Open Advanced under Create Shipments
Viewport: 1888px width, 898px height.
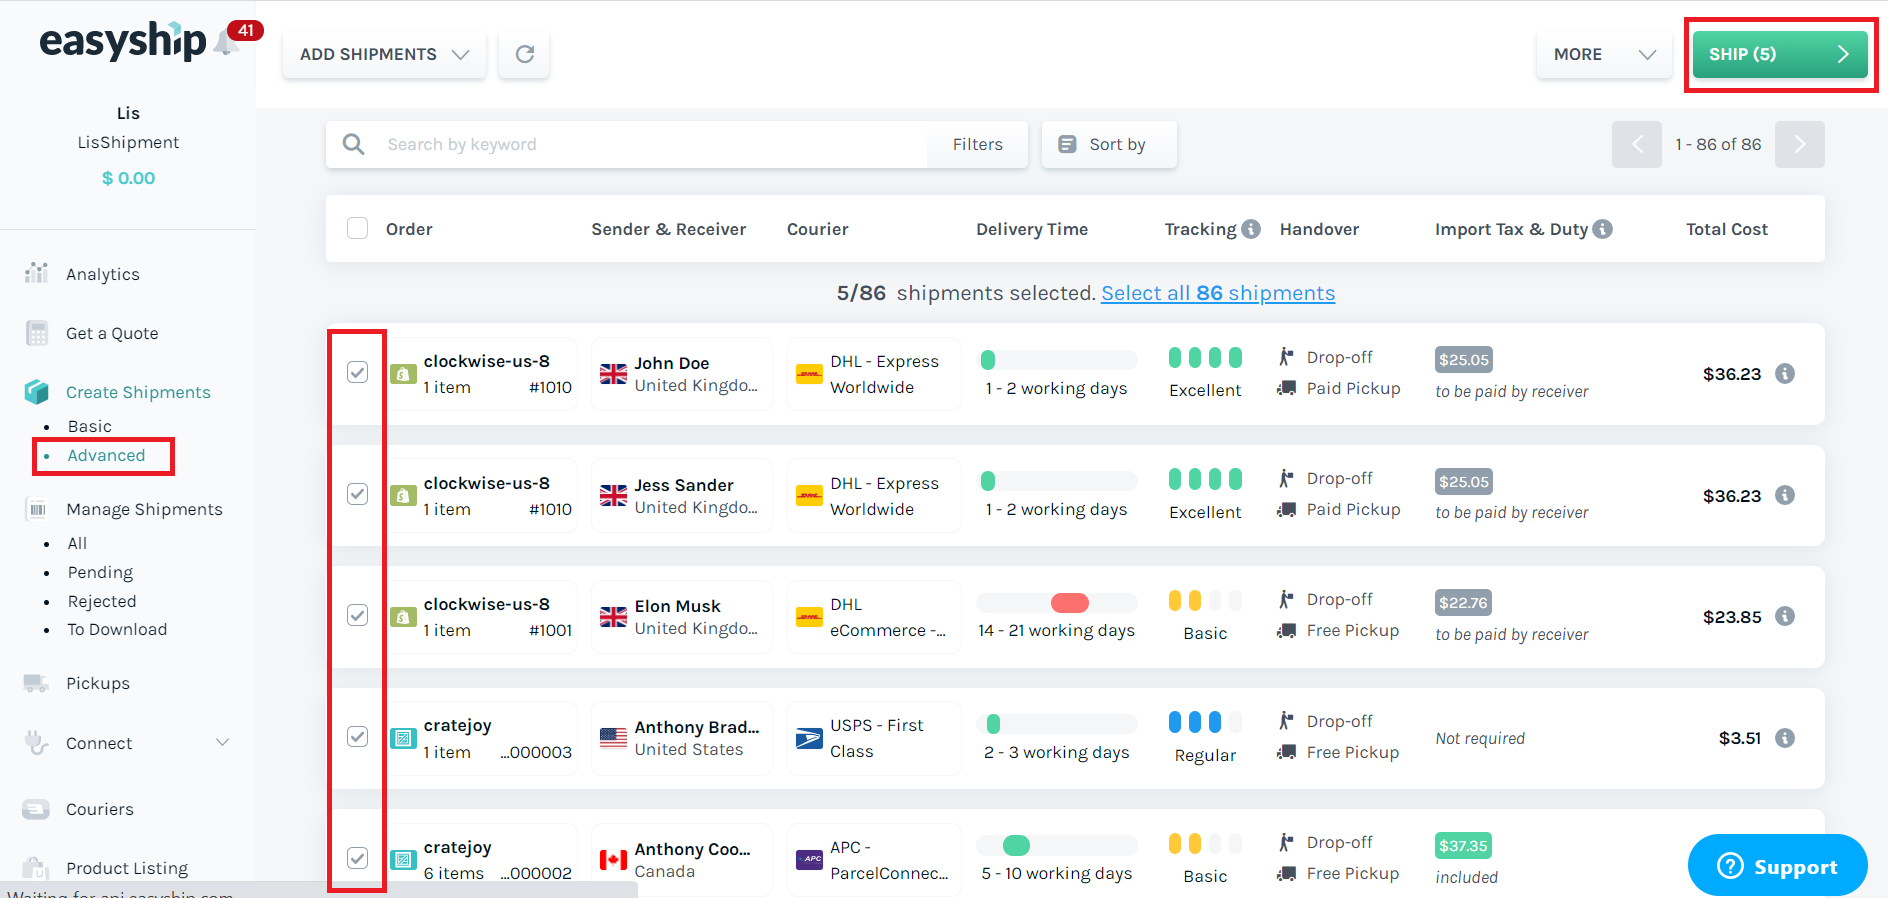pos(106,455)
